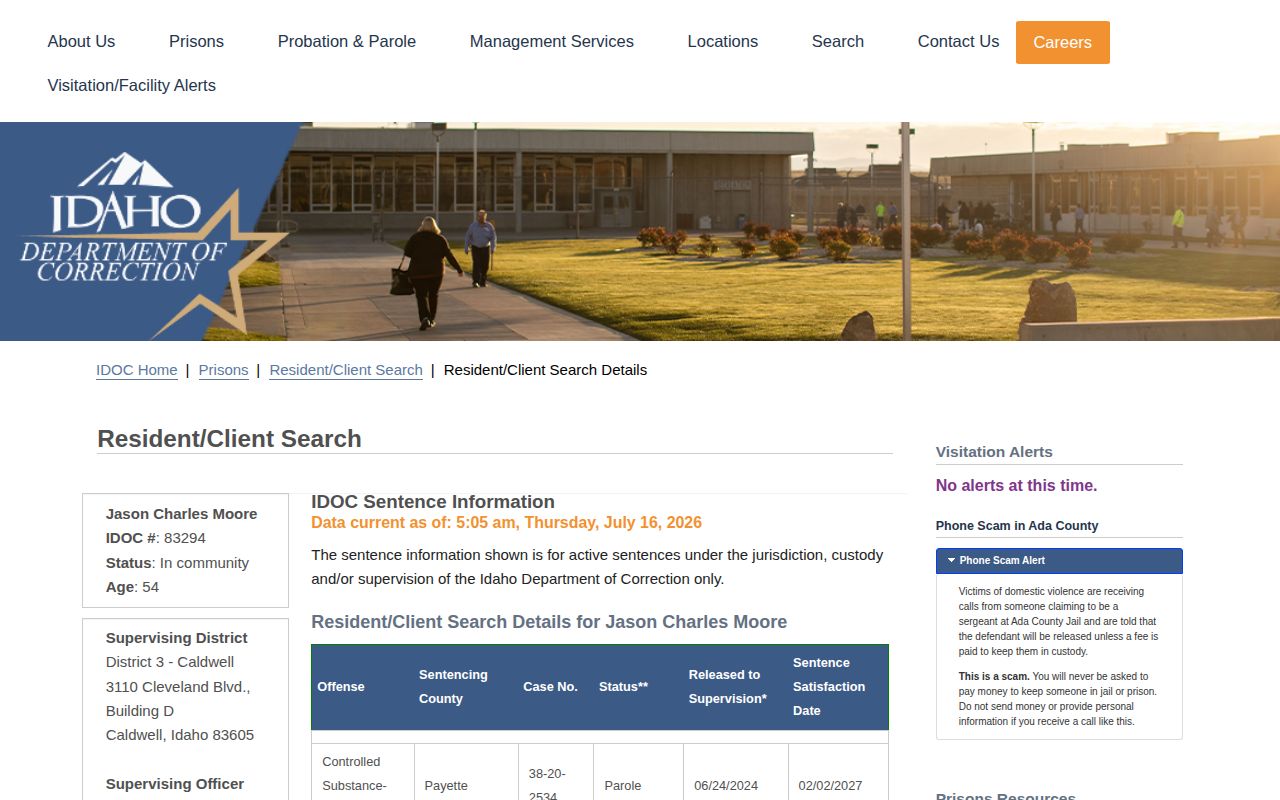Open Visitation/Facility Alerts menu item

(x=132, y=86)
